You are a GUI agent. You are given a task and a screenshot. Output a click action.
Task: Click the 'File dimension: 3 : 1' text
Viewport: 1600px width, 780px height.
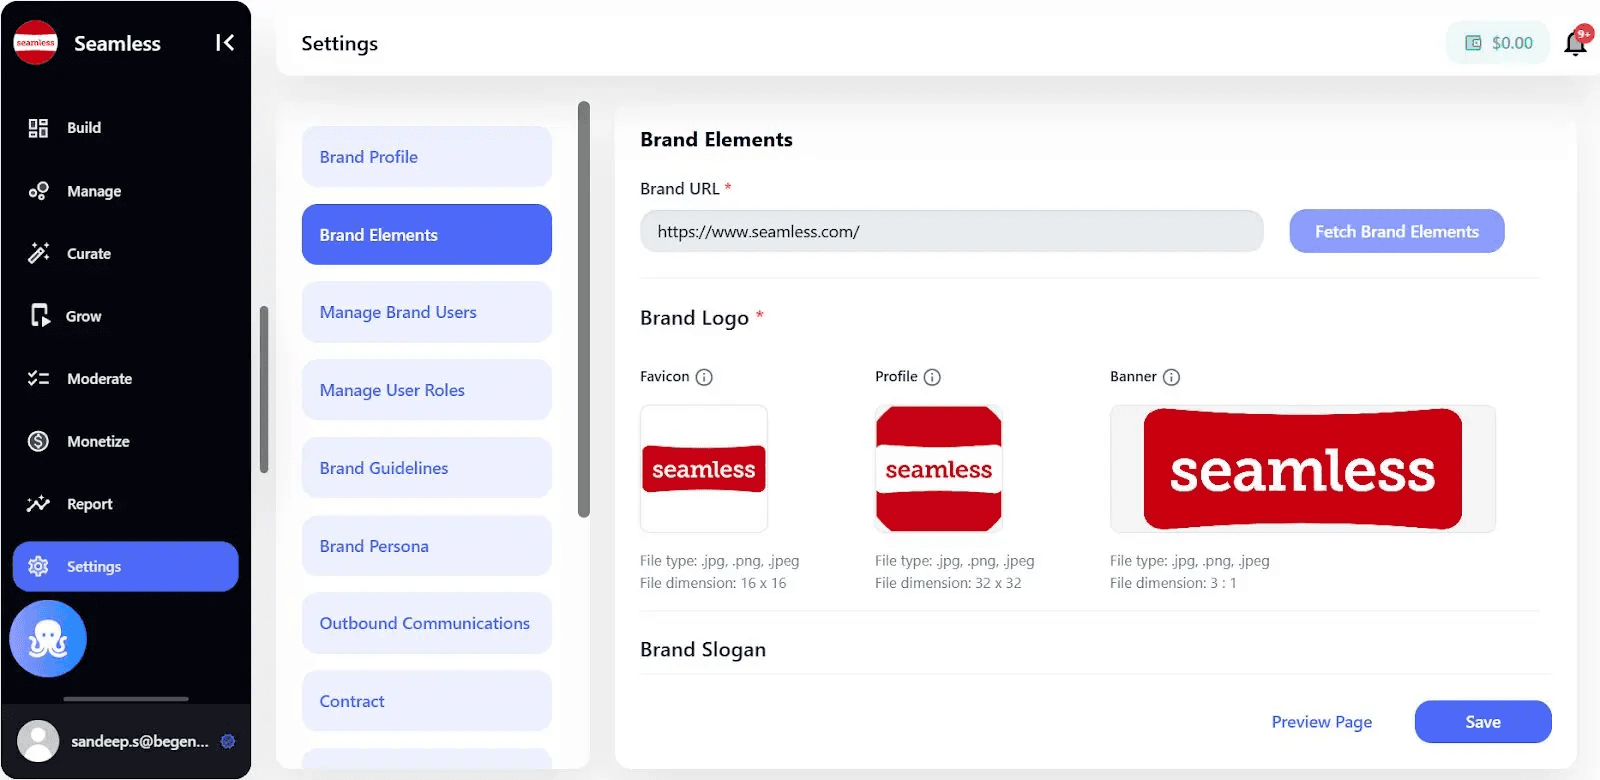(1173, 583)
